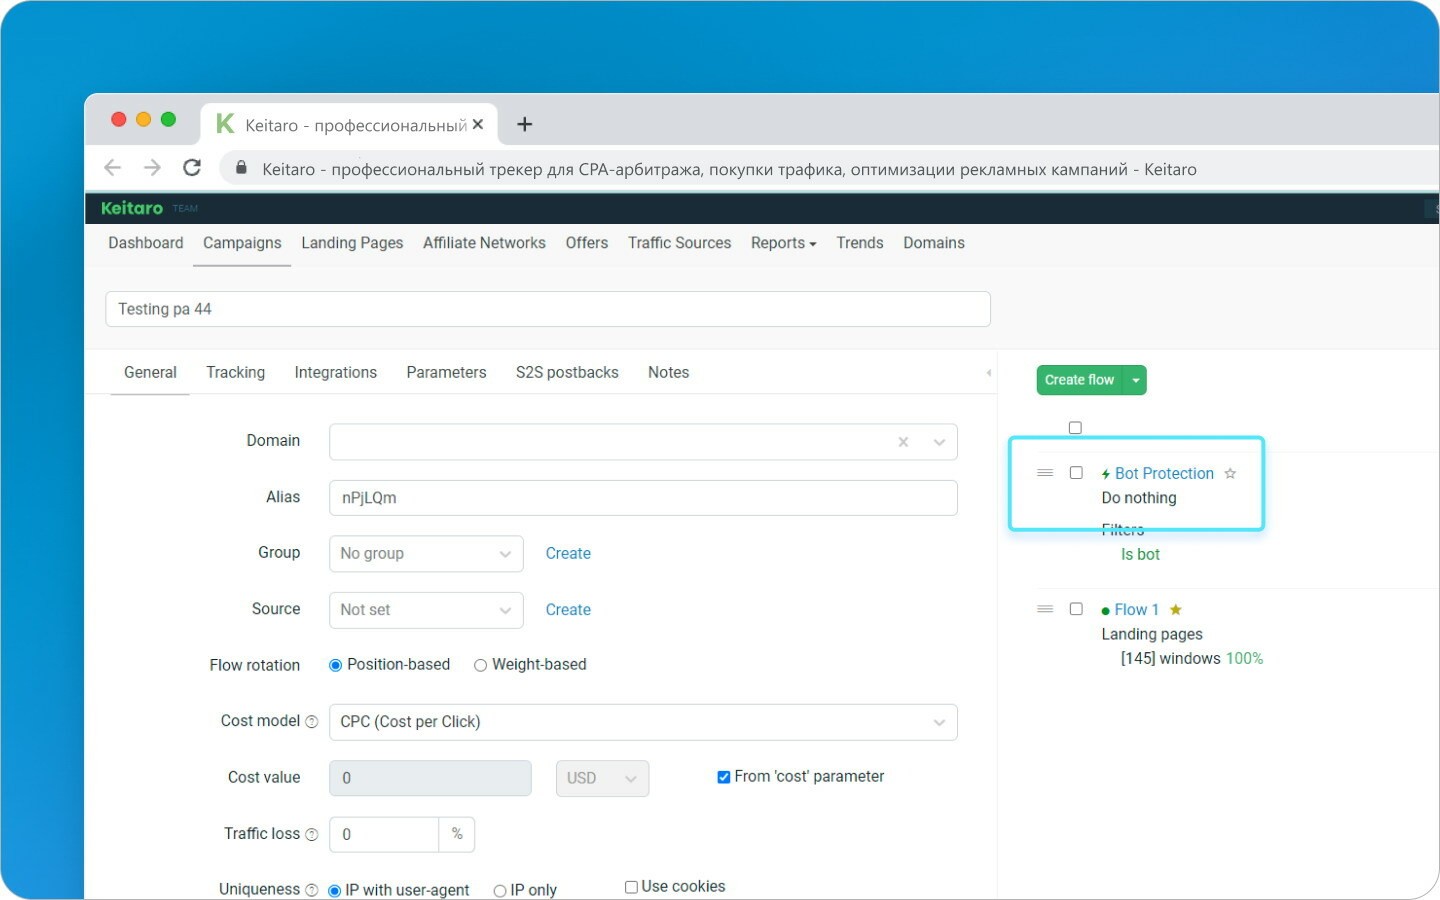1440x900 pixels.
Task: Click the Traffic loss input field
Action: point(384,834)
